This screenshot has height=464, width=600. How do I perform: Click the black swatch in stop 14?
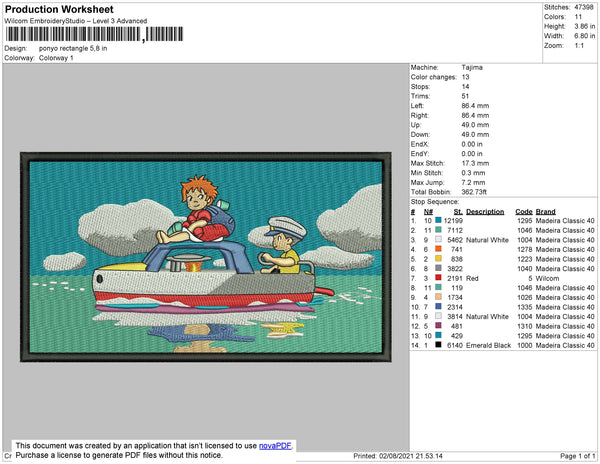[x=438, y=345]
